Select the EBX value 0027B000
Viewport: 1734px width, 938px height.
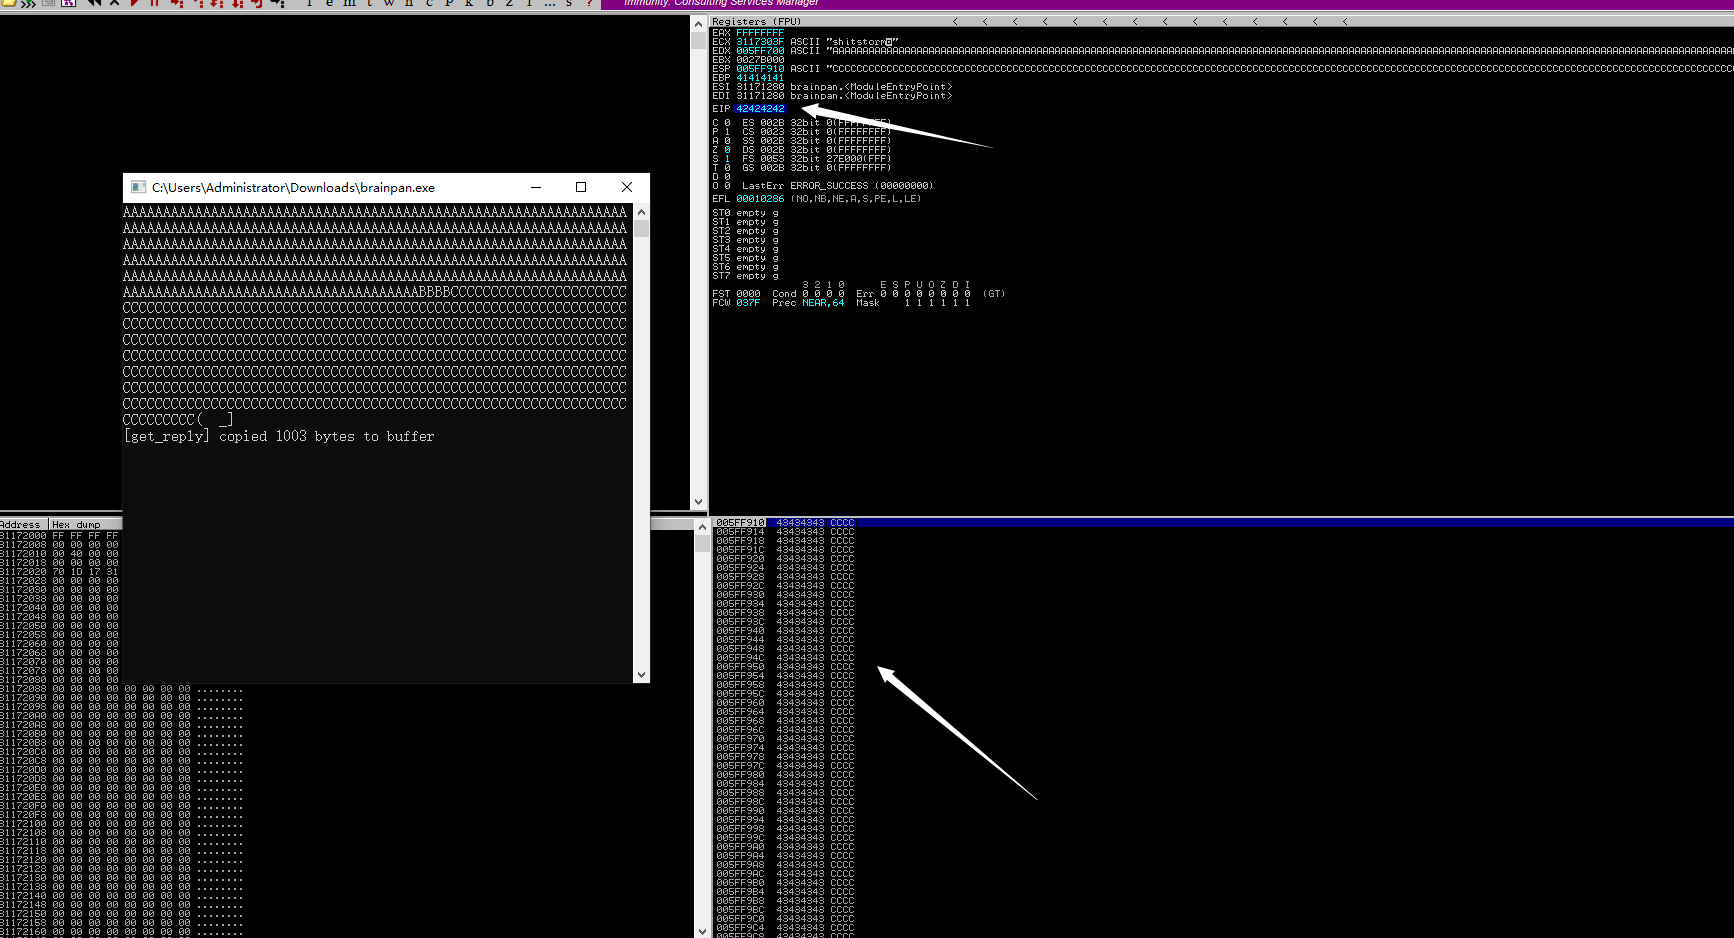pyautogui.click(x=760, y=60)
